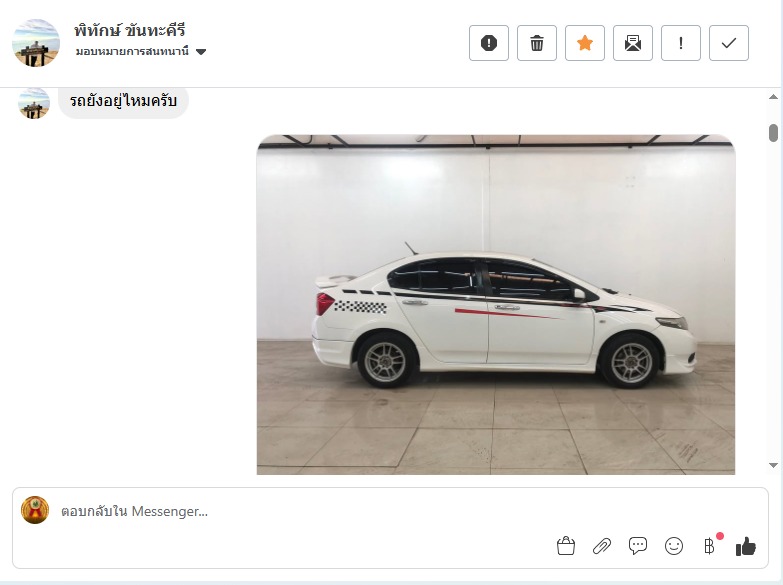
Task: Open the shopping bag products icon
Action: 566,546
